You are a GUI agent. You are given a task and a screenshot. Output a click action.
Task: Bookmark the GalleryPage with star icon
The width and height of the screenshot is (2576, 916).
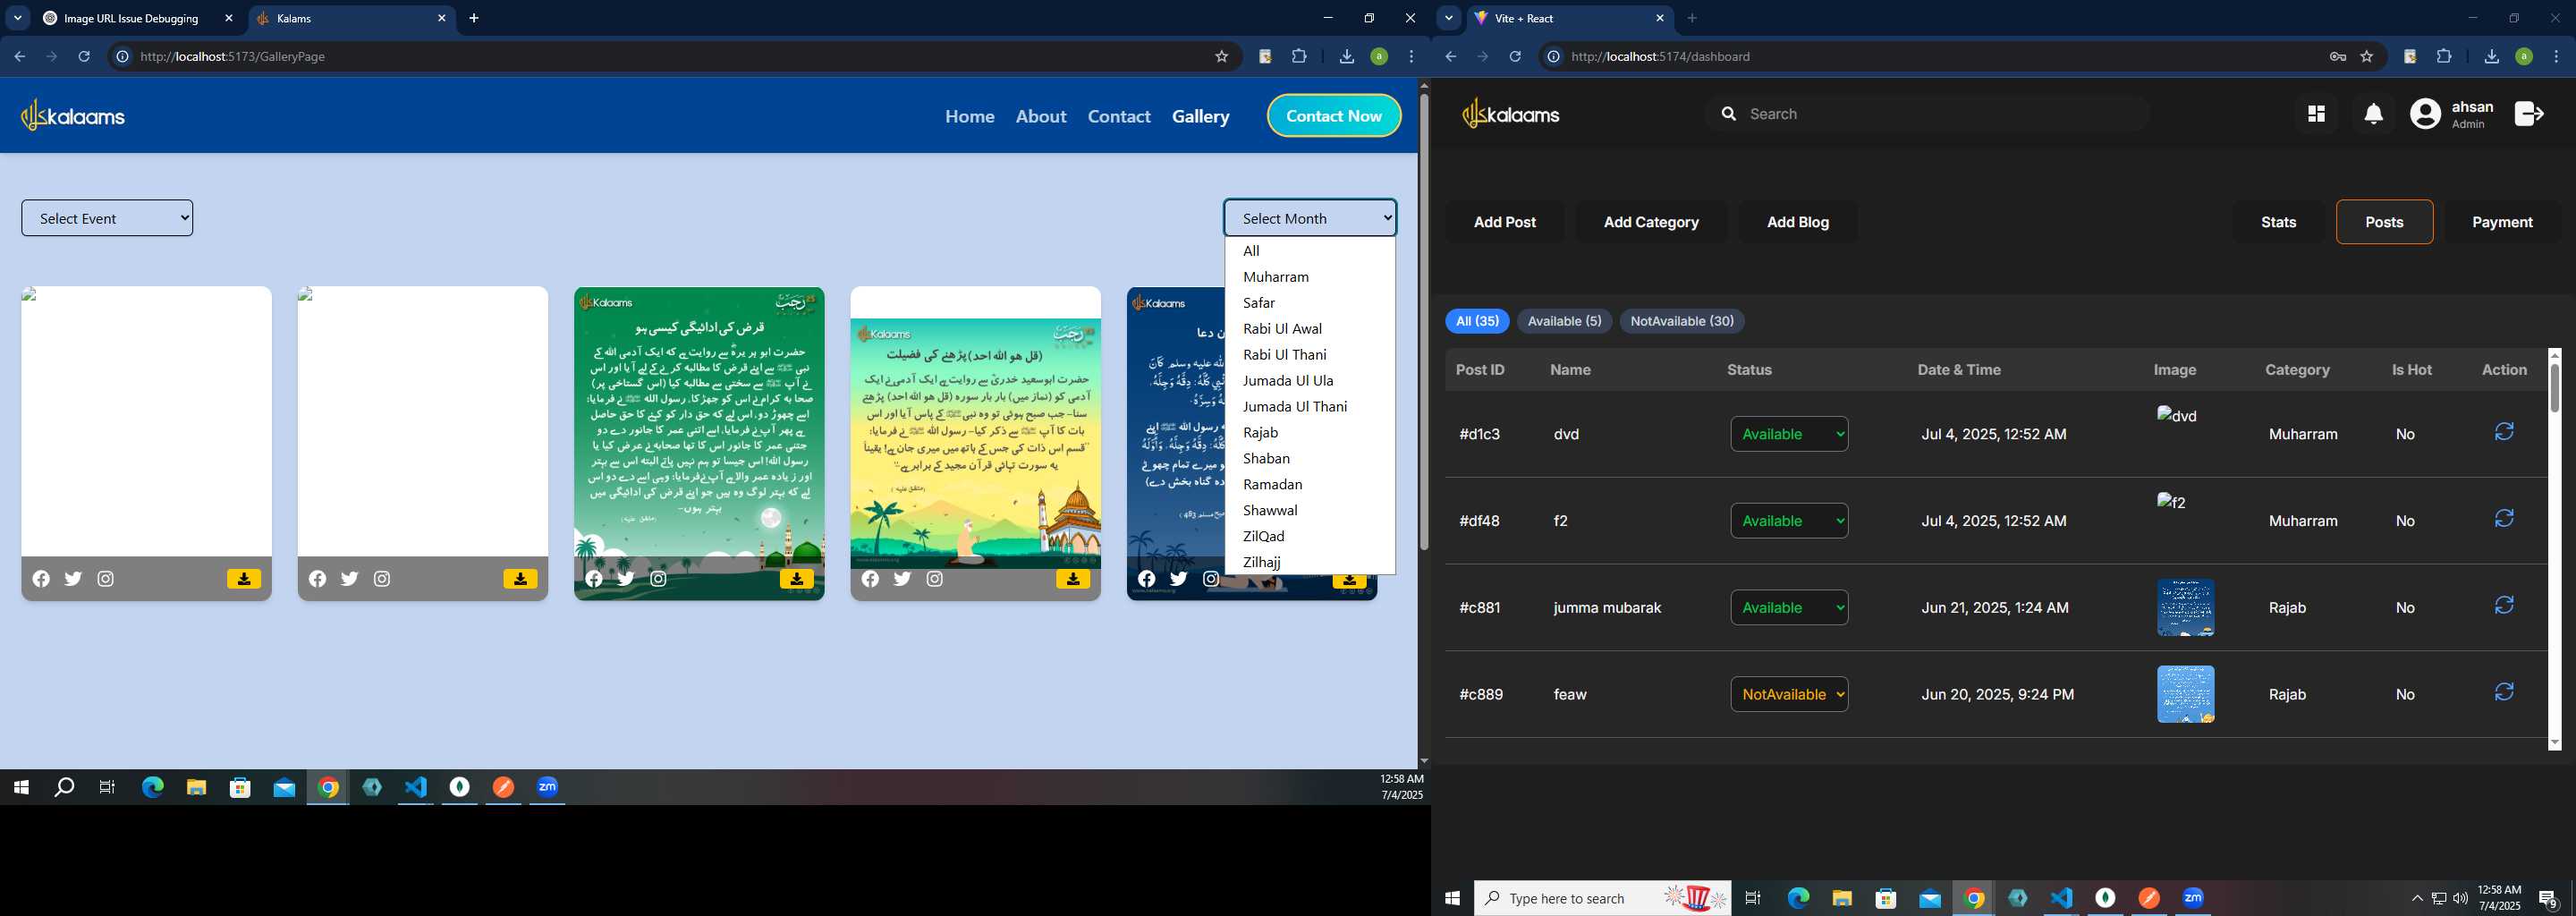coord(1221,57)
